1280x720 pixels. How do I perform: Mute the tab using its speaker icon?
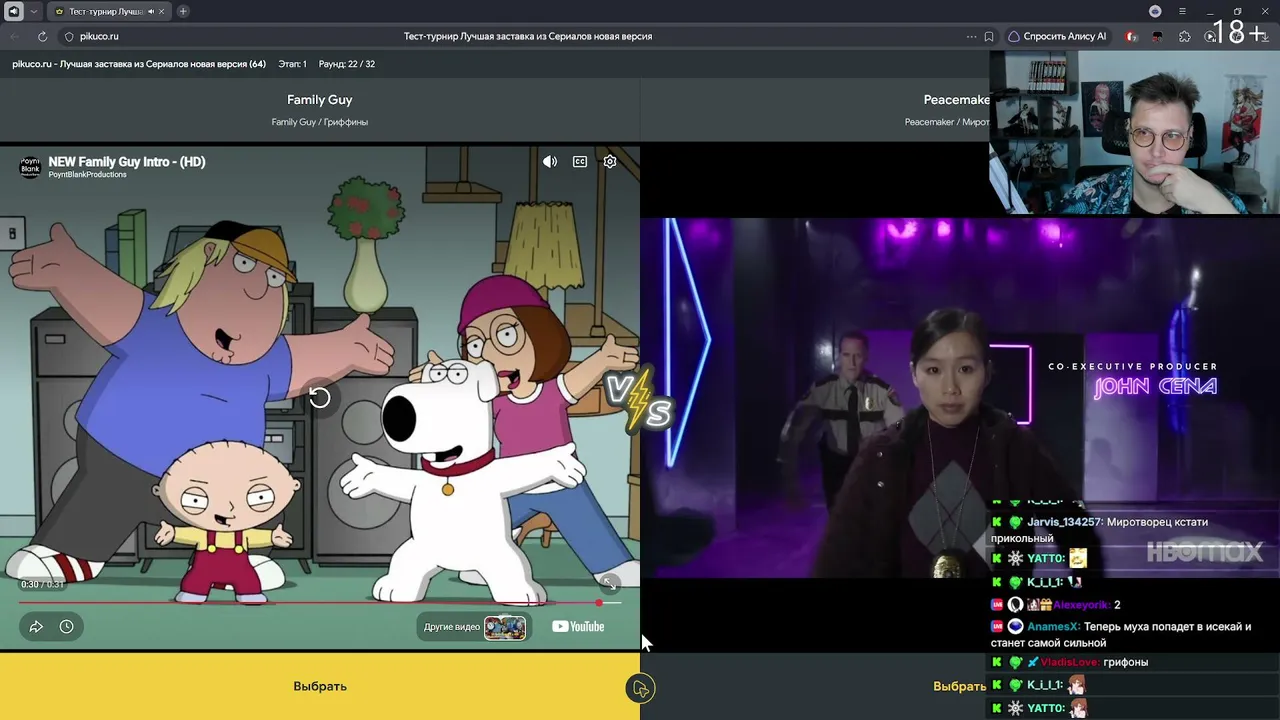click(150, 11)
